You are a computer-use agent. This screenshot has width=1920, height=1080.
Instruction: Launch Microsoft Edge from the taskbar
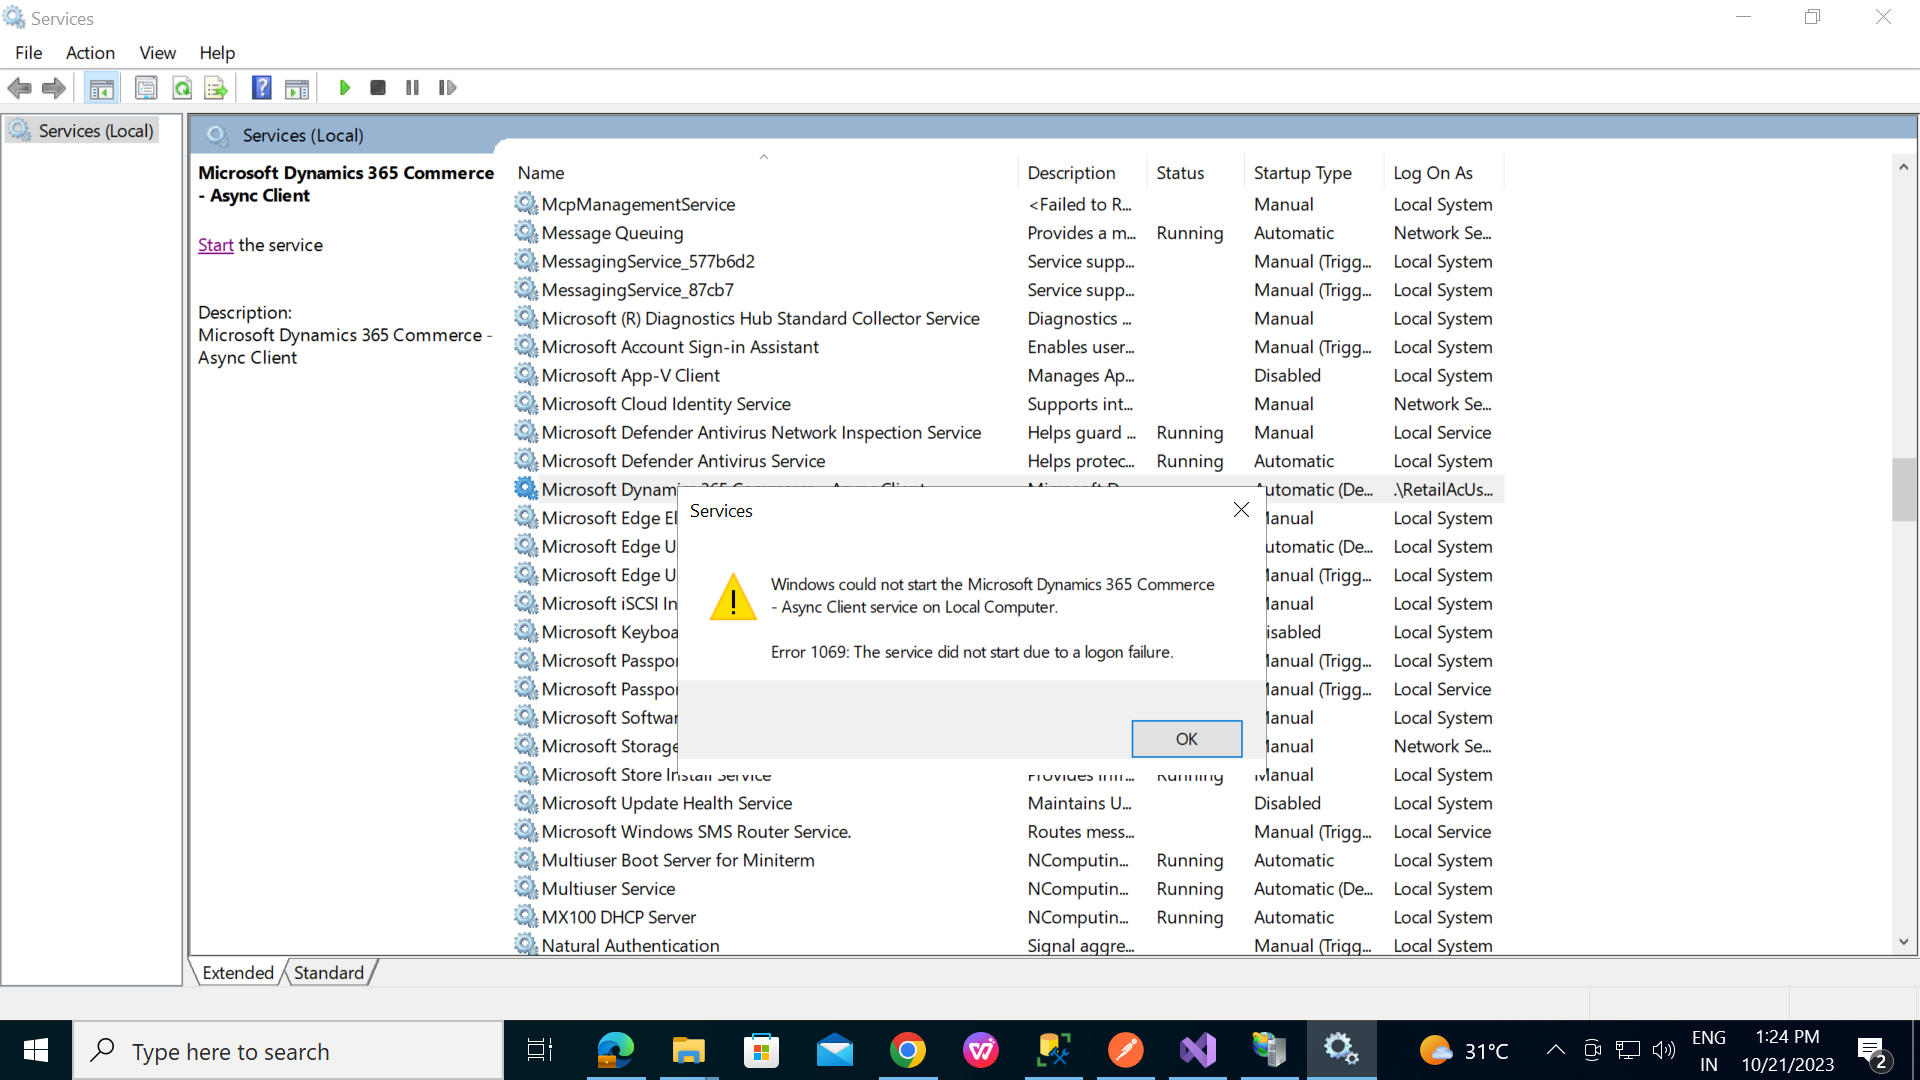[x=615, y=1051]
